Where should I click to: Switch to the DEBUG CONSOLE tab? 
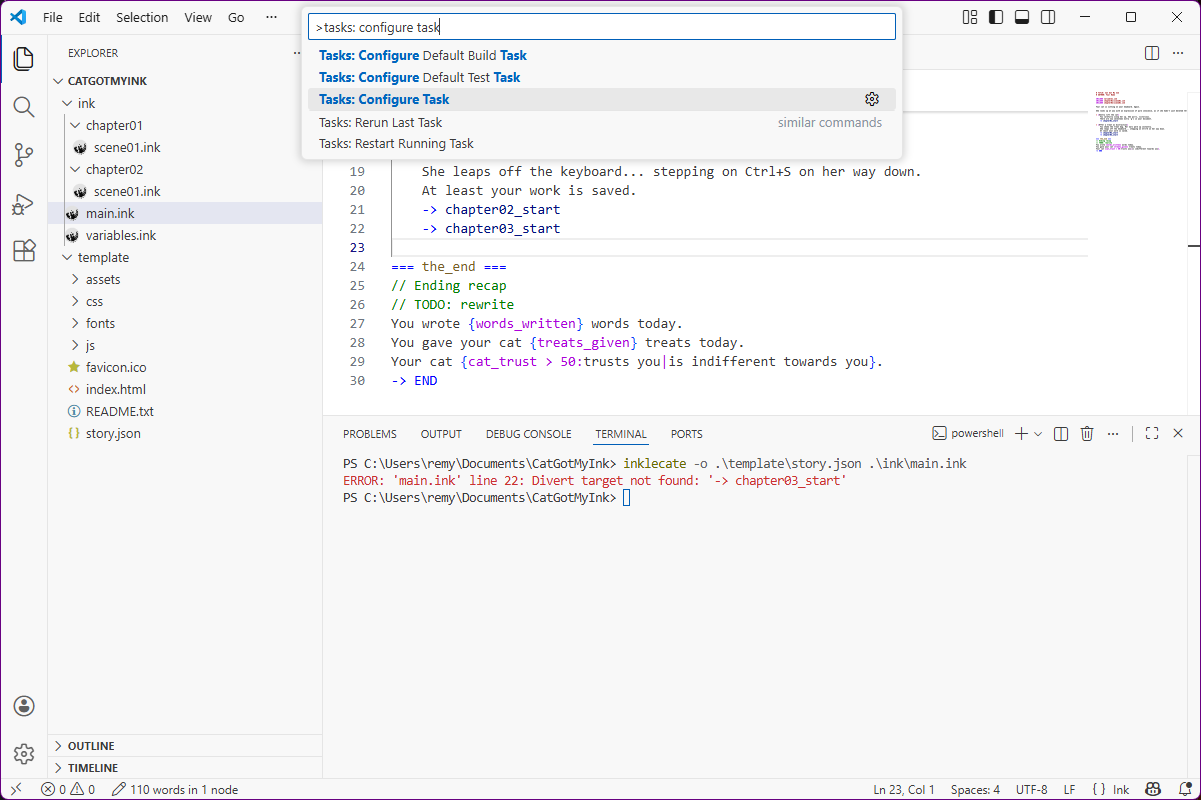click(x=529, y=434)
